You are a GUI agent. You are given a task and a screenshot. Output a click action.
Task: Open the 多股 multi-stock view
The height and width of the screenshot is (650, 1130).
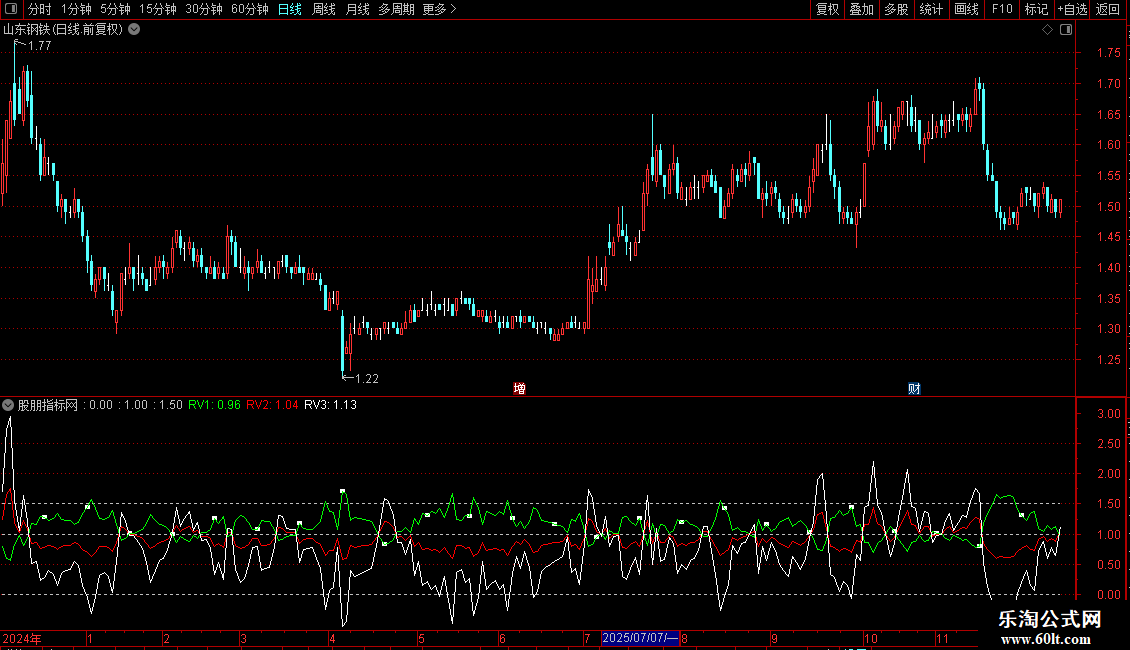click(897, 9)
